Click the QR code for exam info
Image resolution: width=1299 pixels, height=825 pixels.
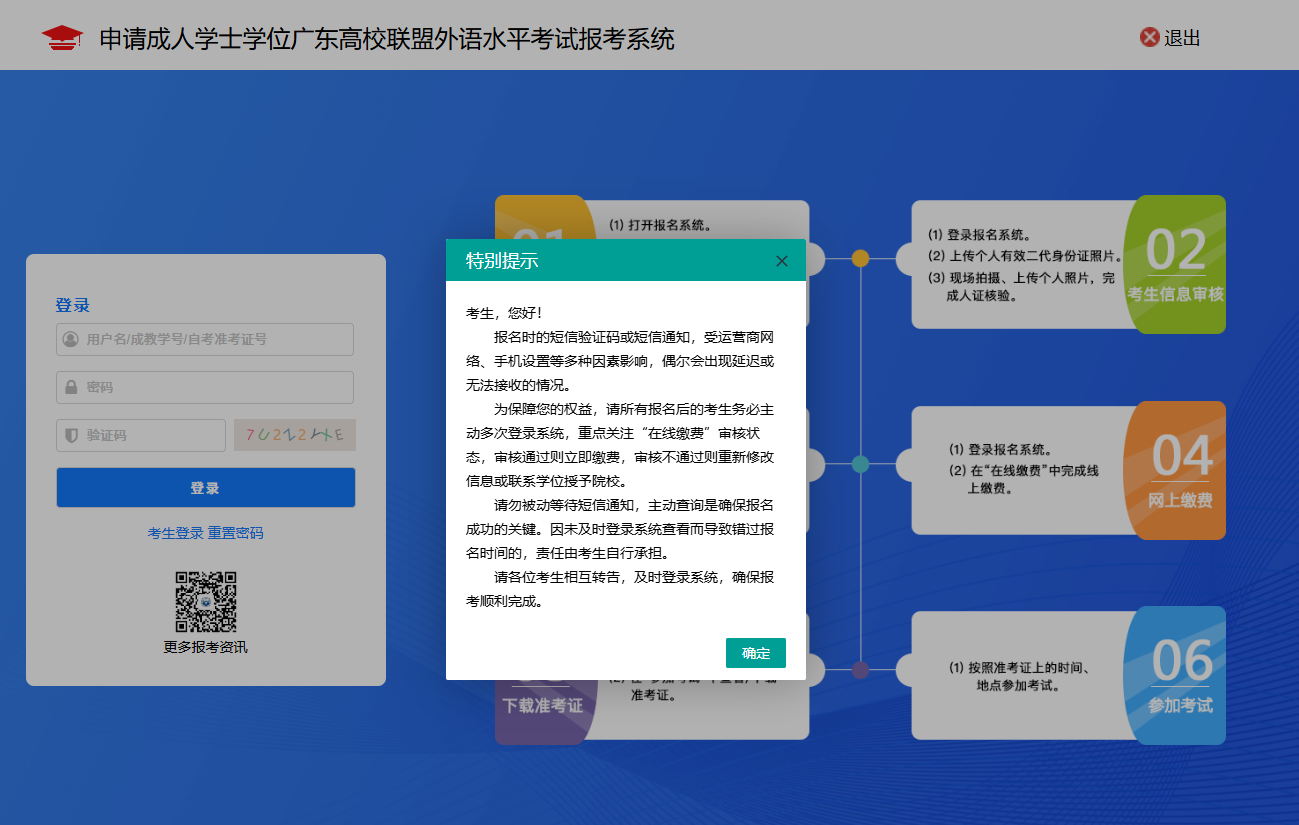[x=206, y=602]
